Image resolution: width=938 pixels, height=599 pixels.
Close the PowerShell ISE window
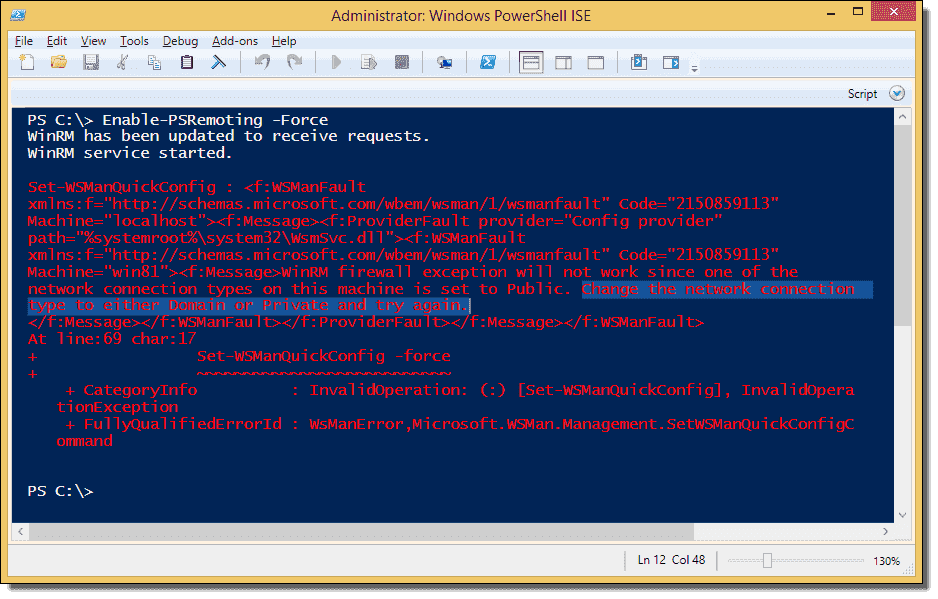click(894, 11)
